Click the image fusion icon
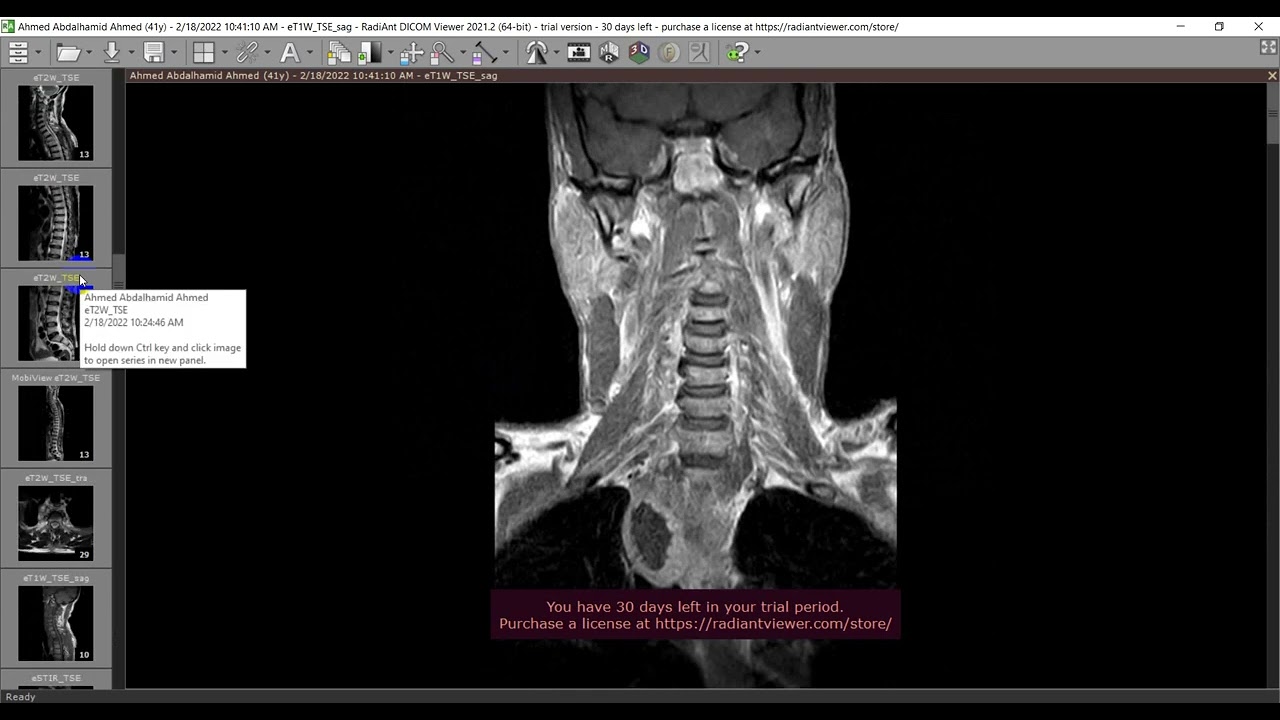 [669, 52]
